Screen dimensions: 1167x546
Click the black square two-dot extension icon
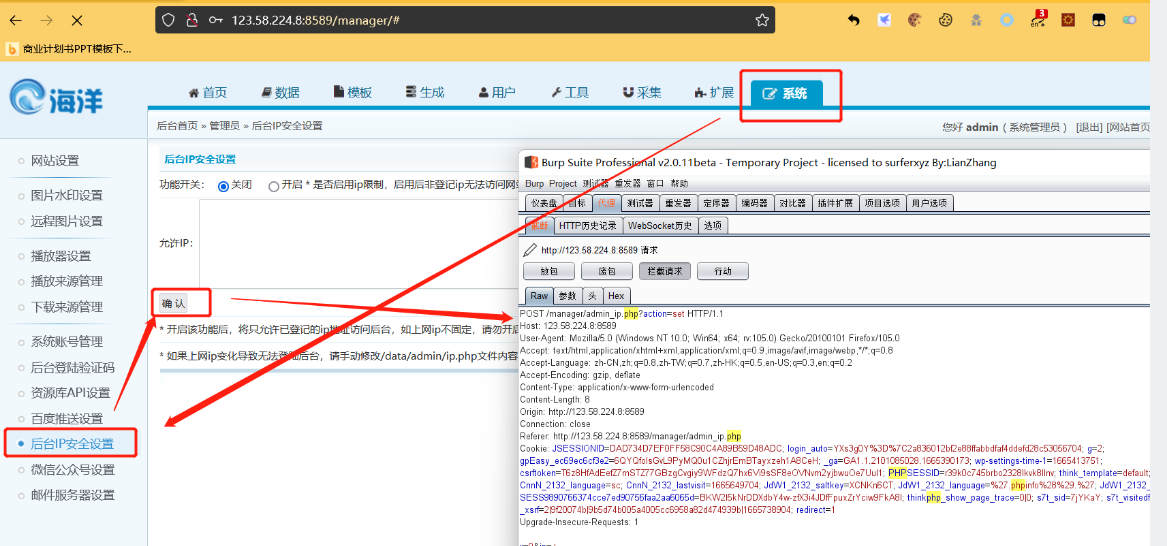click(x=1099, y=20)
